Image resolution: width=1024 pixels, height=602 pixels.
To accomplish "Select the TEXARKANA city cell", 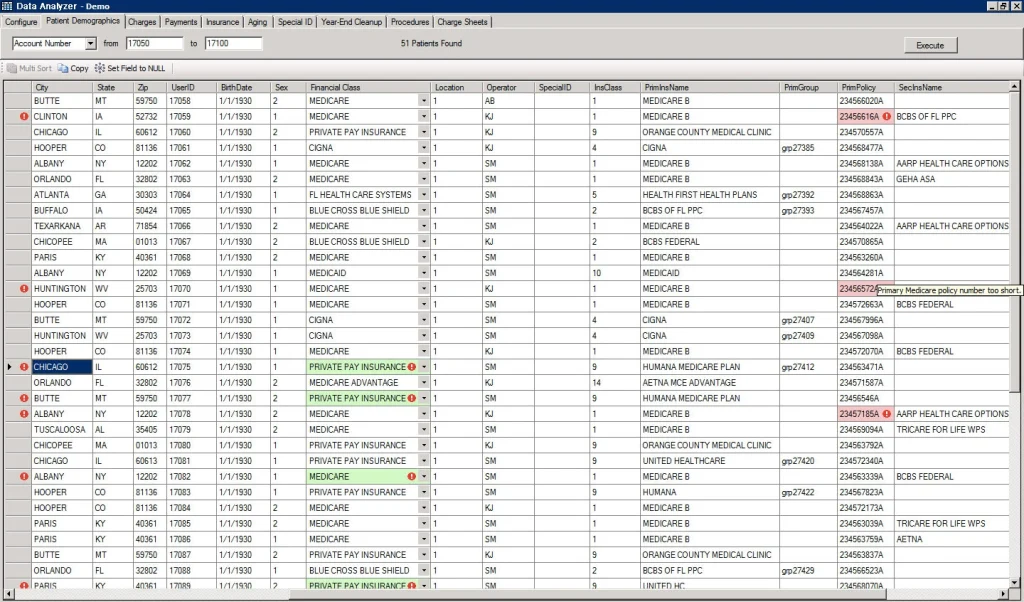I will pos(62,226).
